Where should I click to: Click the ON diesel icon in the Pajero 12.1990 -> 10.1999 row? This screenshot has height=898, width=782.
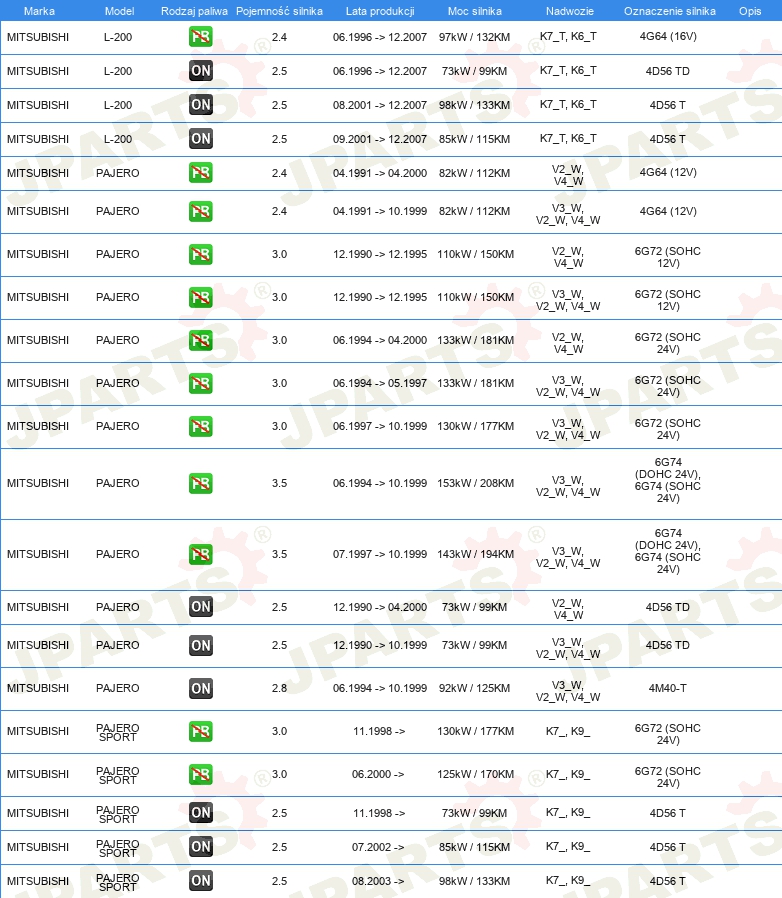pos(201,645)
